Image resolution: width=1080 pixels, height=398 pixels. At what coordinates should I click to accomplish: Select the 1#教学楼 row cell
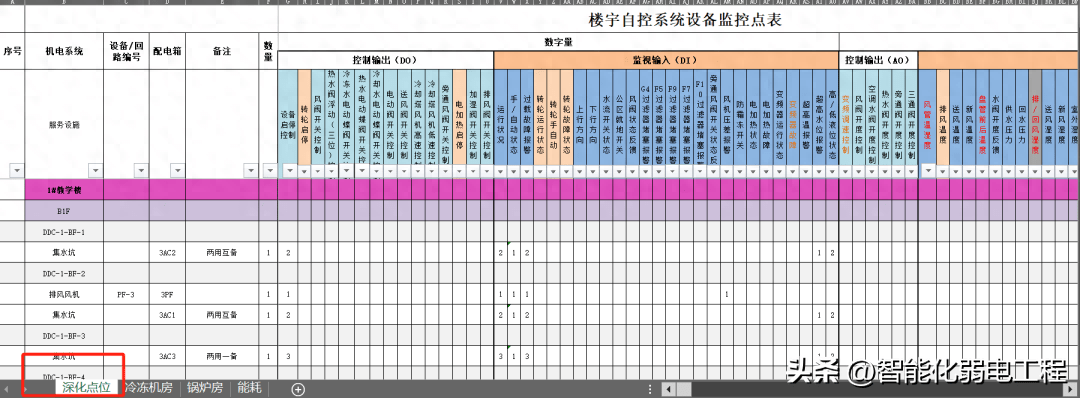(x=64, y=189)
